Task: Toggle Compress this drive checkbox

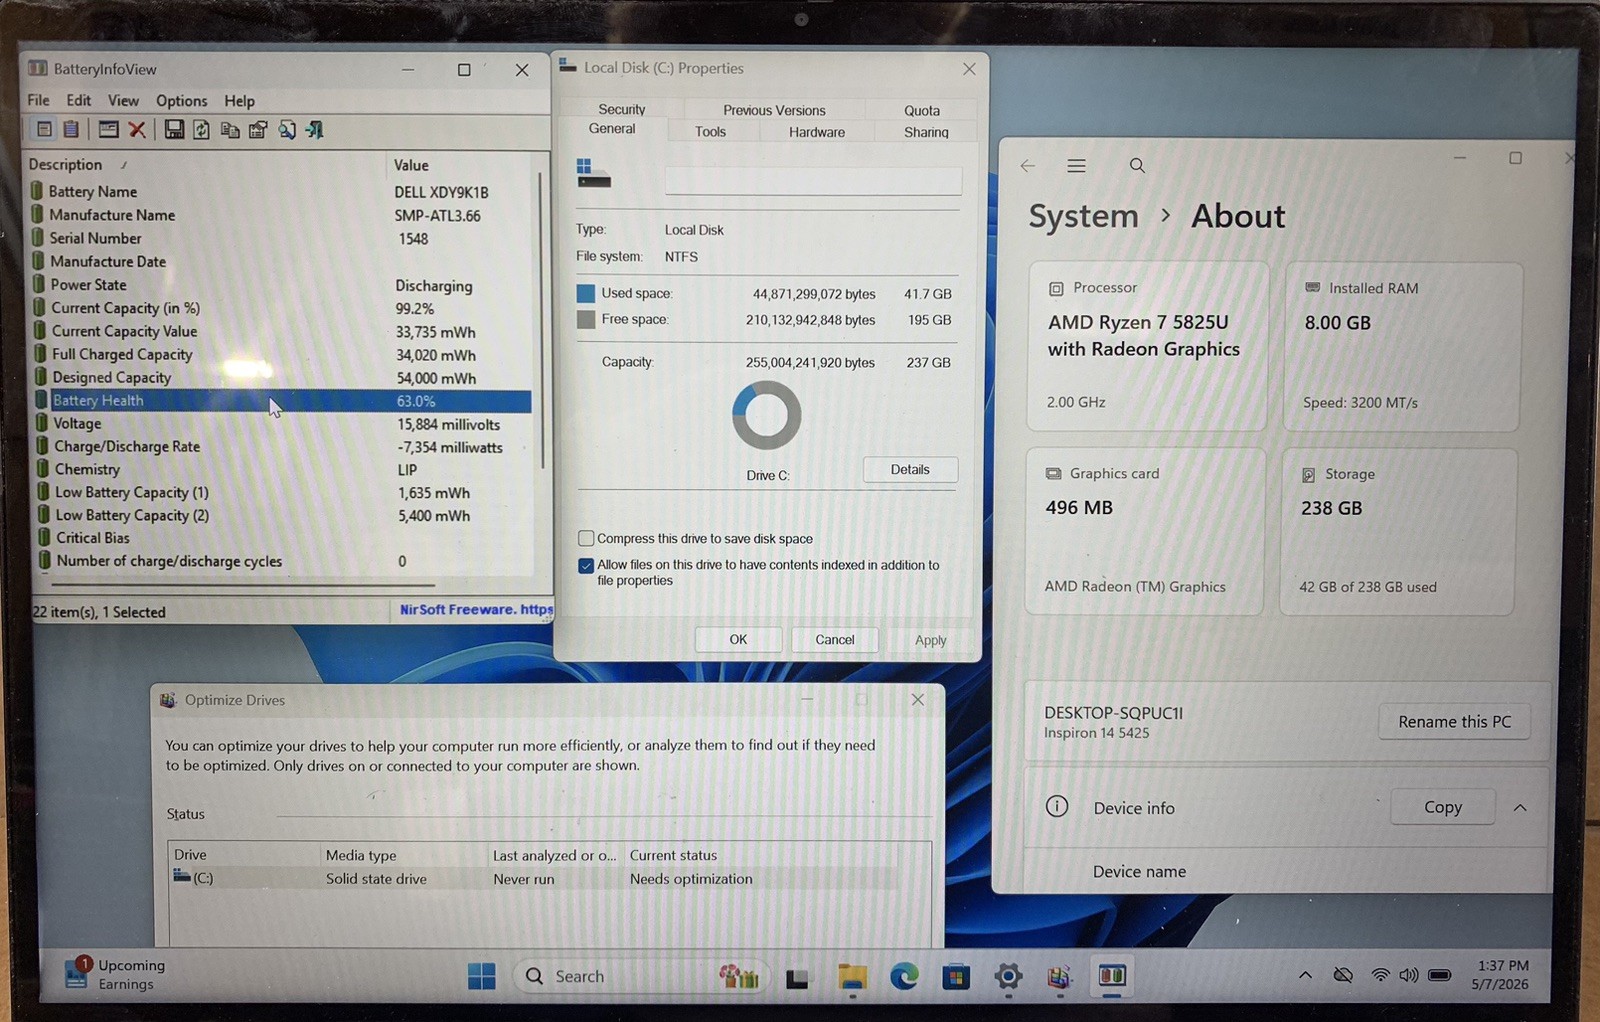Action: pos(586,538)
